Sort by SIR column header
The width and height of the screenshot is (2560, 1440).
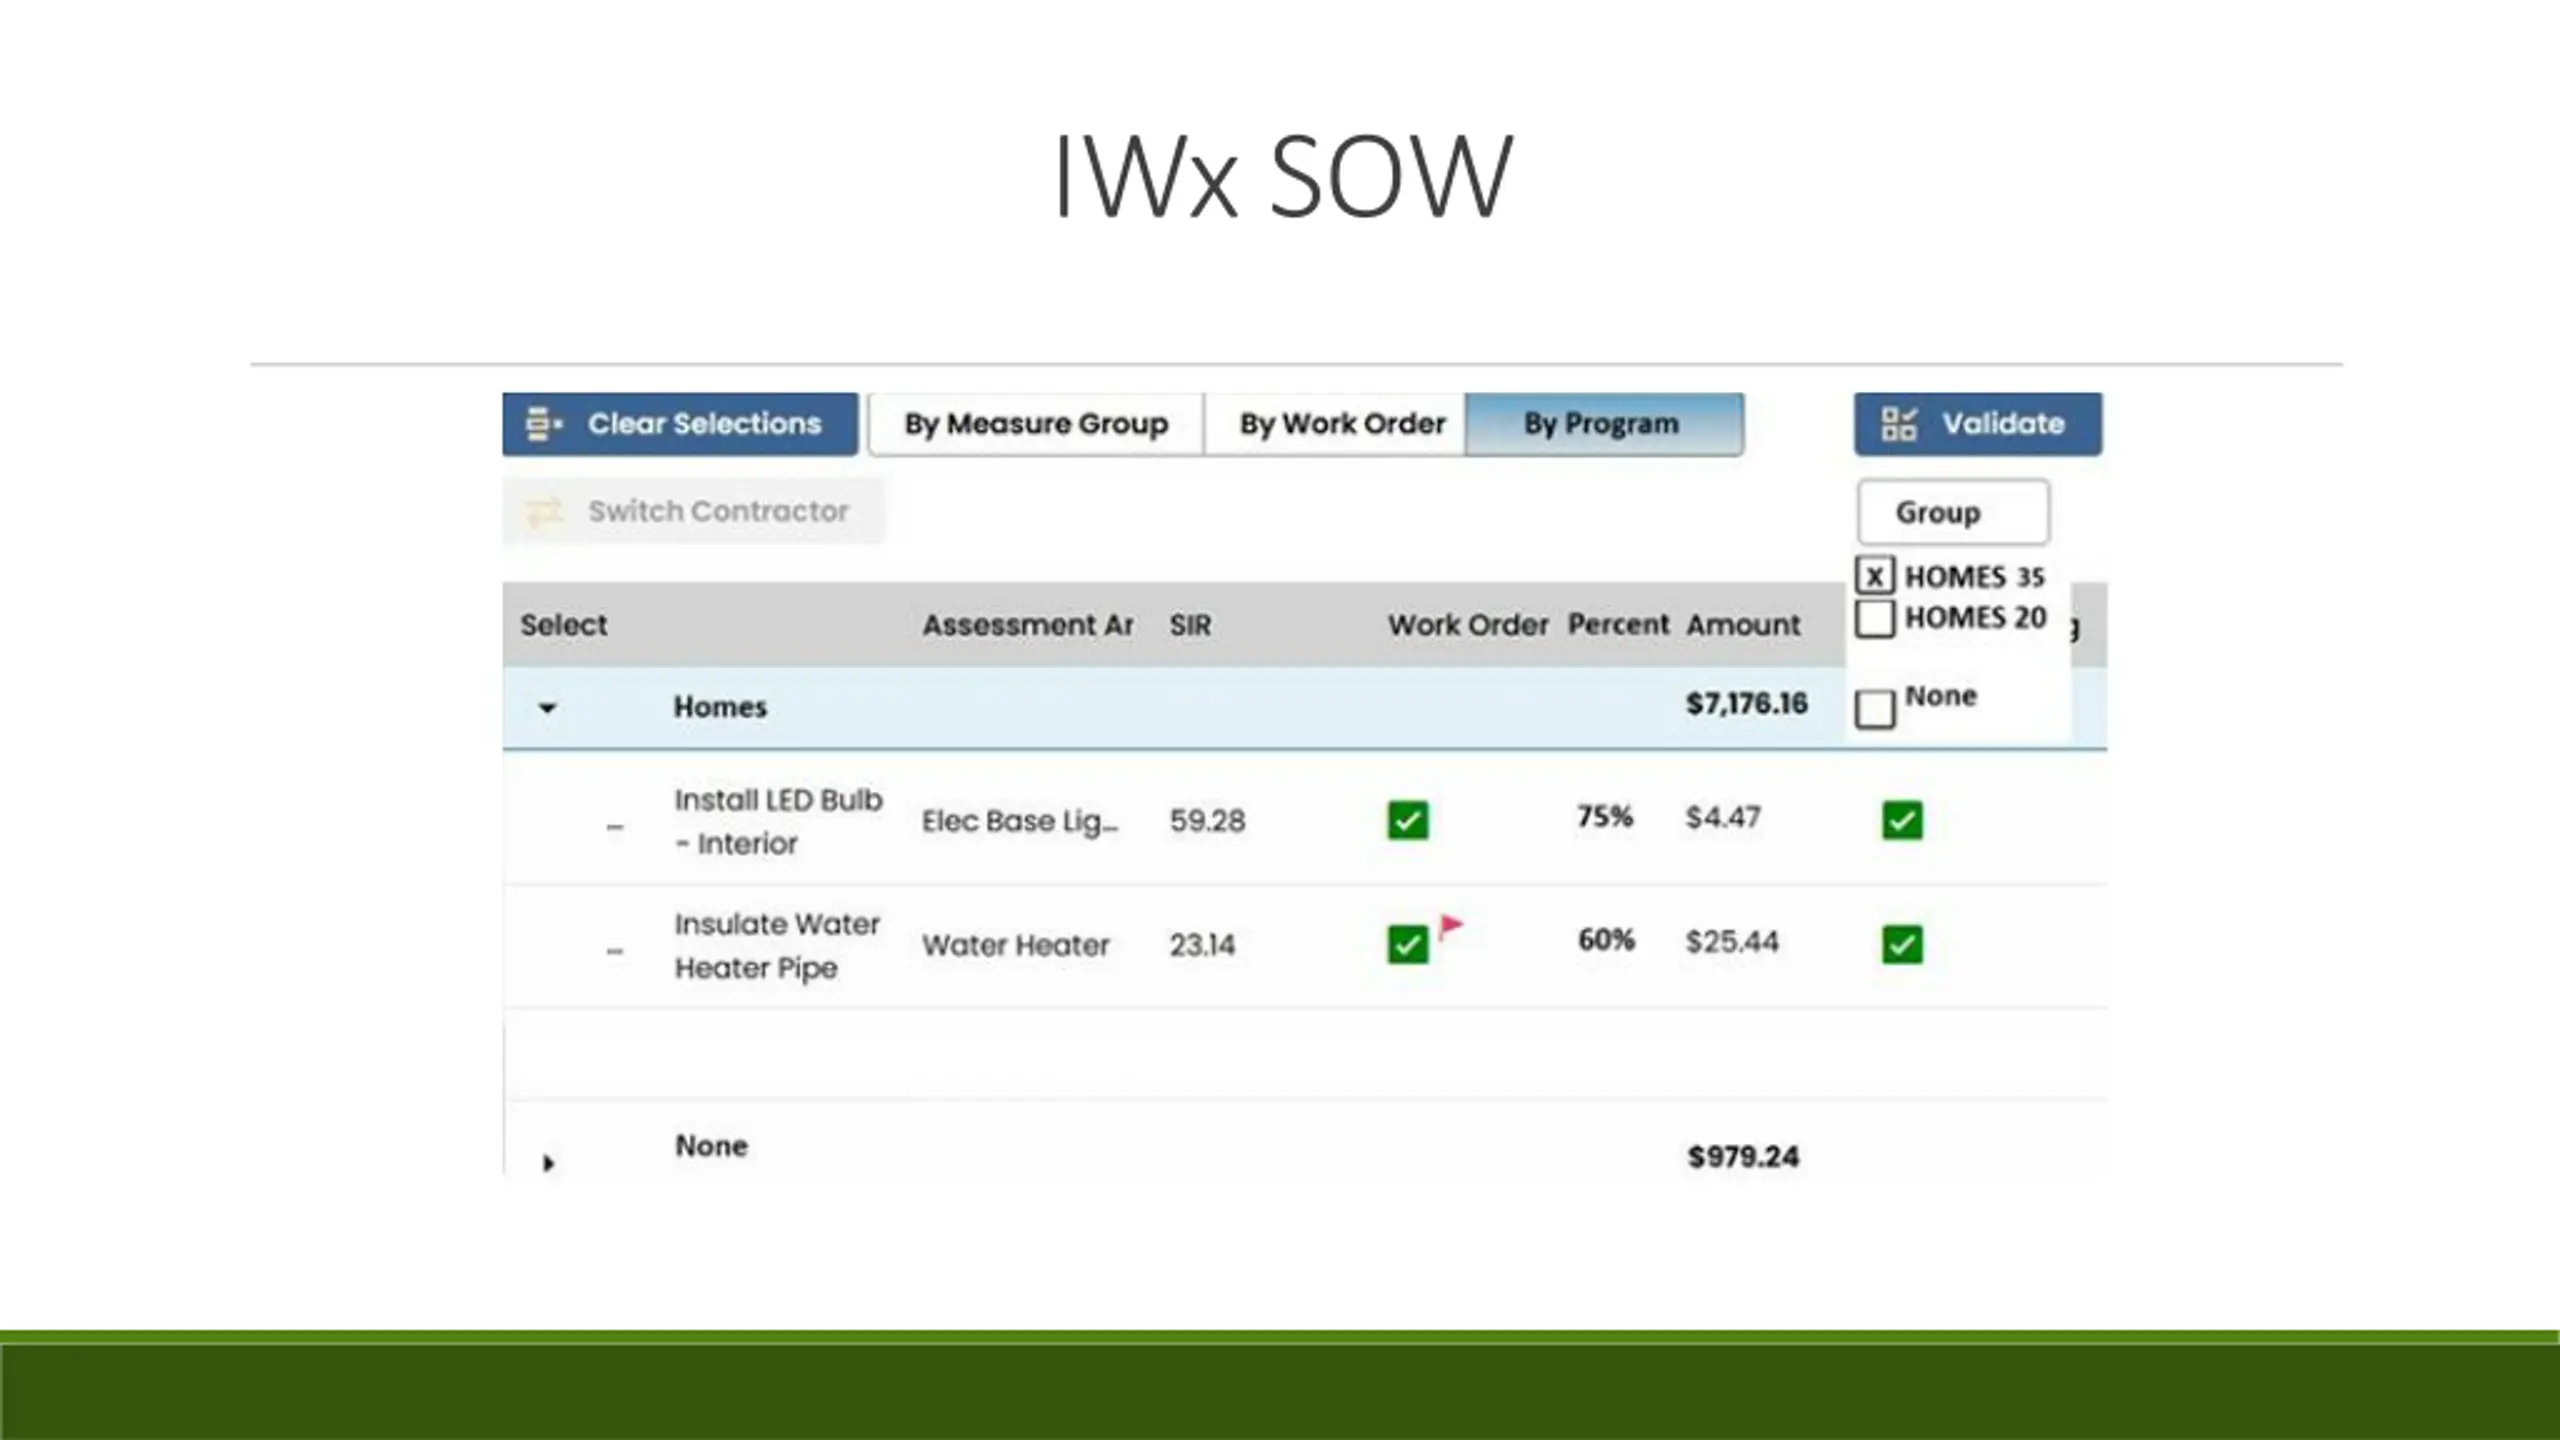[1190, 625]
